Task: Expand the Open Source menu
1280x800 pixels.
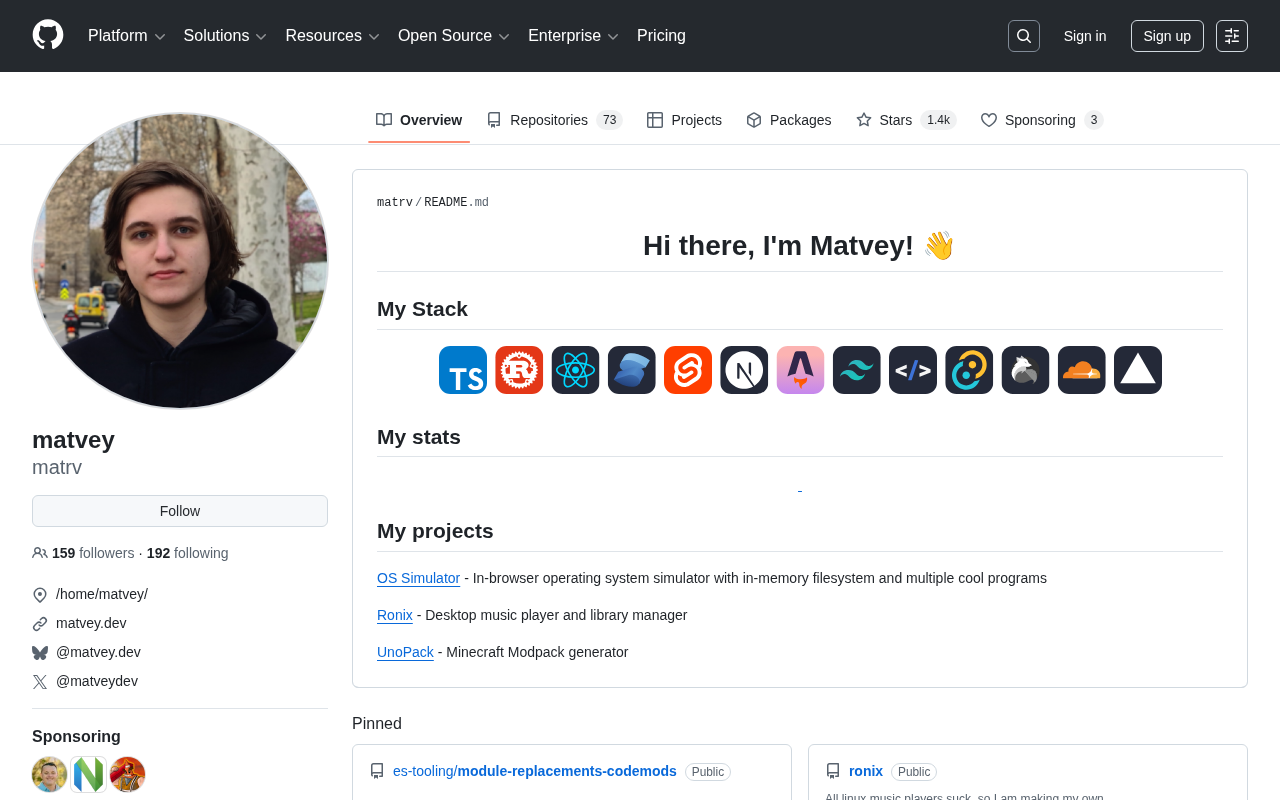Action: (454, 36)
